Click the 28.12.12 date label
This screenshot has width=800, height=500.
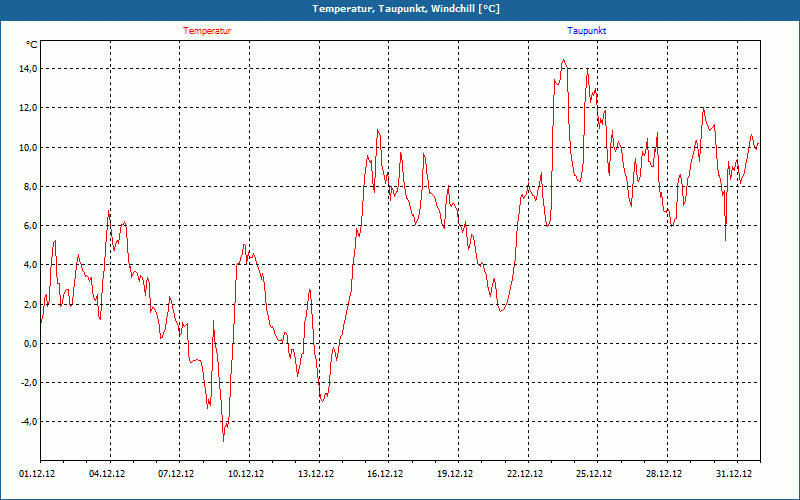click(x=664, y=474)
